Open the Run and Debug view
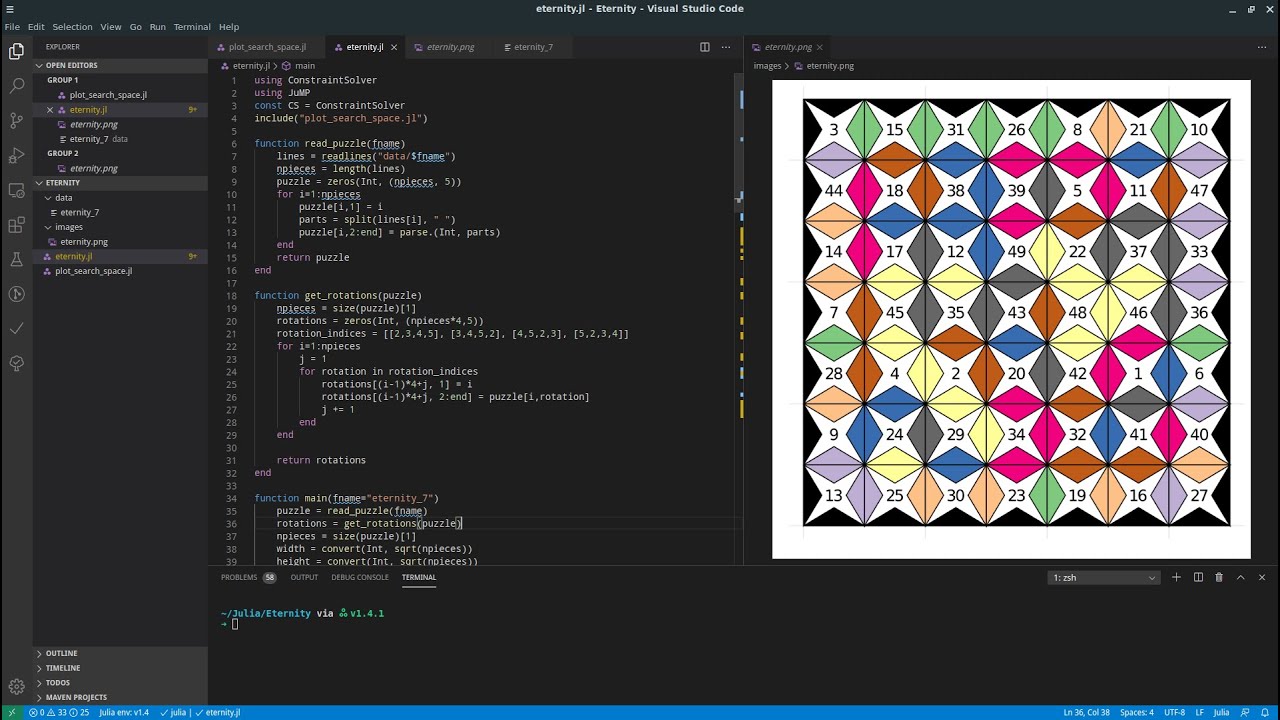The width and height of the screenshot is (1280, 720). click(x=16, y=155)
